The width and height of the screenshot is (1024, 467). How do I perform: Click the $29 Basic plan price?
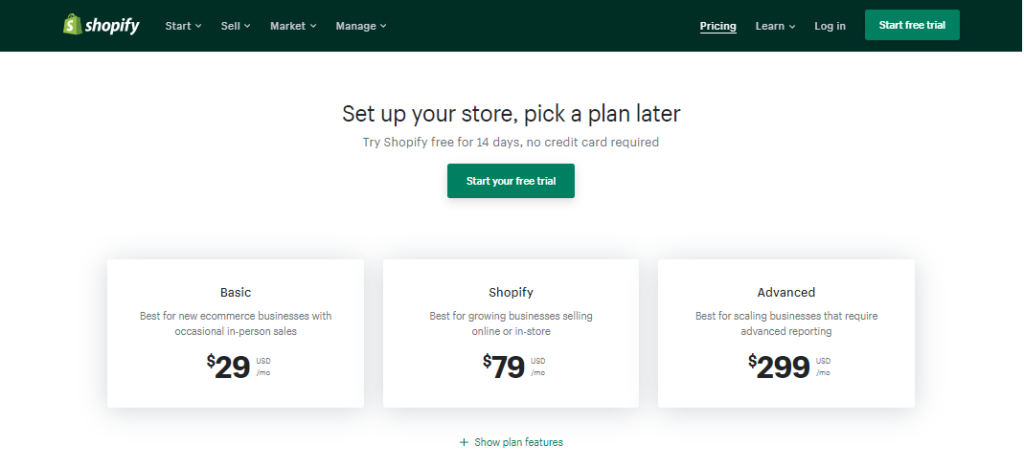231,367
